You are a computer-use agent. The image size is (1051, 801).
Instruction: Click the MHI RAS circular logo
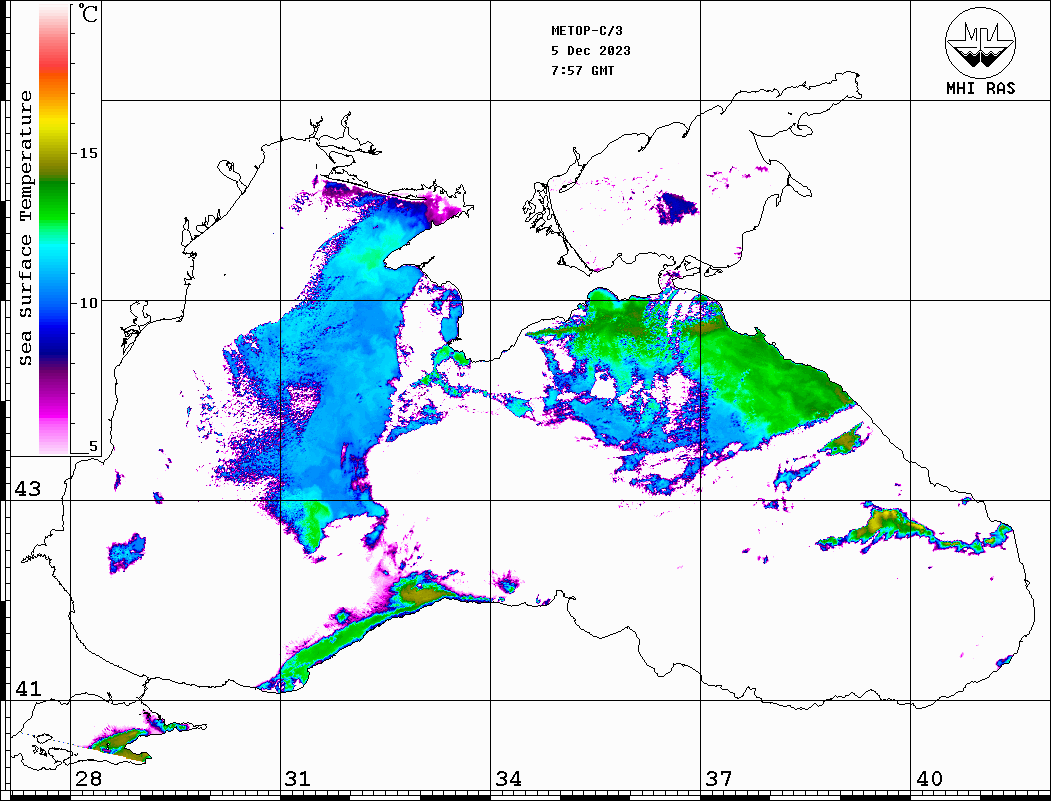pos(981,42)
